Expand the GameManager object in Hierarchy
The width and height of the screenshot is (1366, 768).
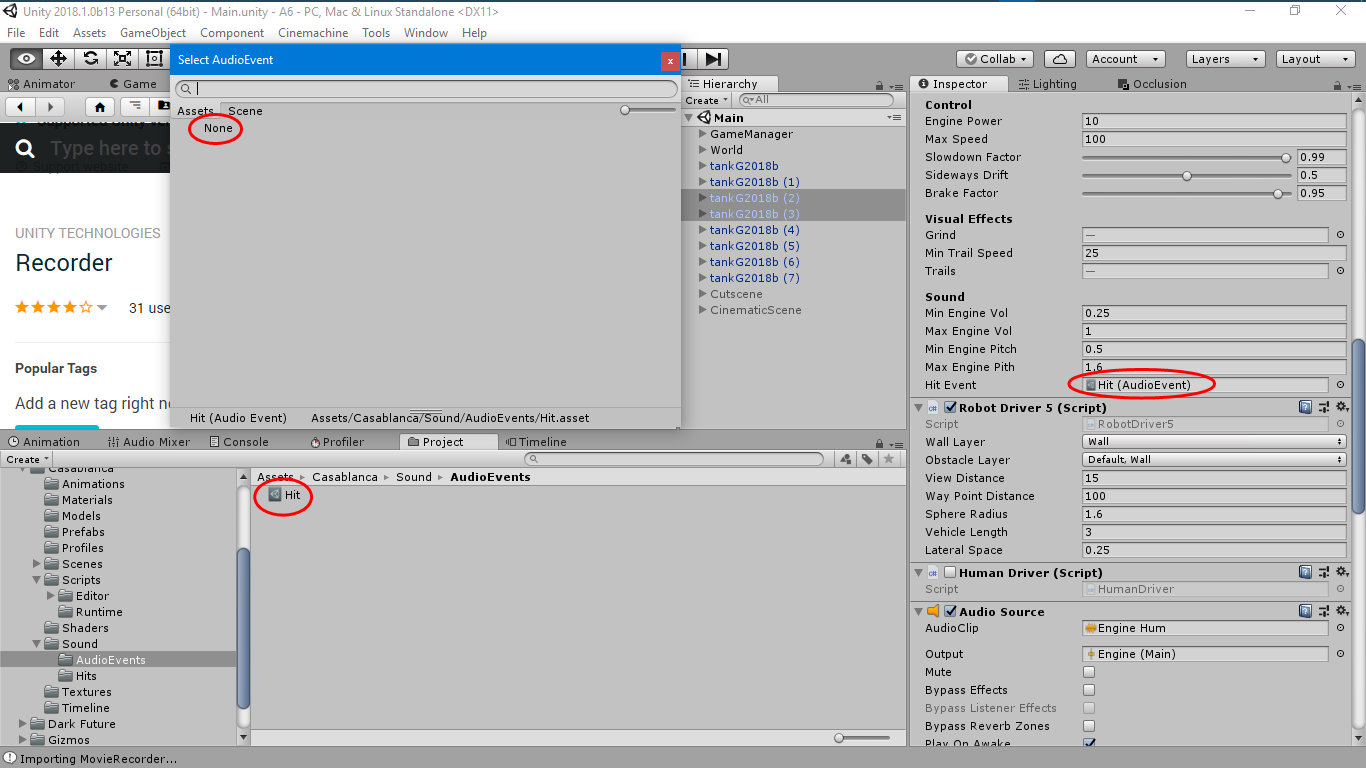703,134
